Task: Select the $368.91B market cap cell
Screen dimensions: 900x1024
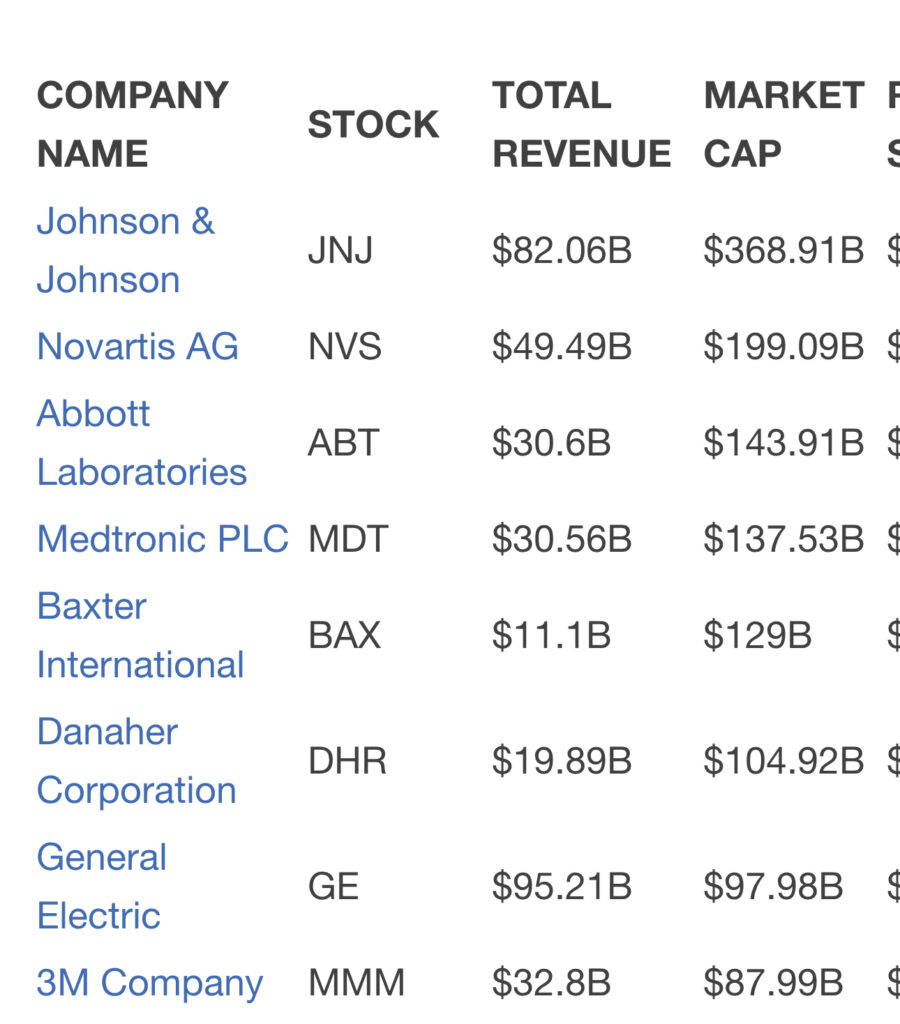Action: 784,250
